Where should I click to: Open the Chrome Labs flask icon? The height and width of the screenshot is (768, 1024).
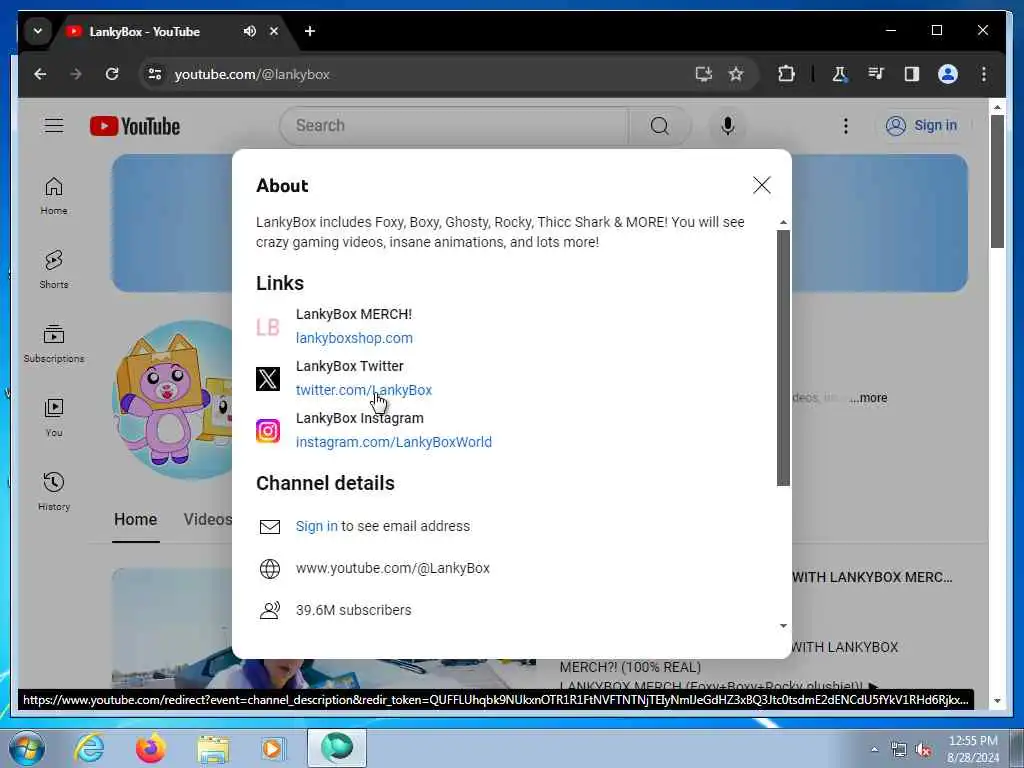pyautogui.click(x=840, y=74)
